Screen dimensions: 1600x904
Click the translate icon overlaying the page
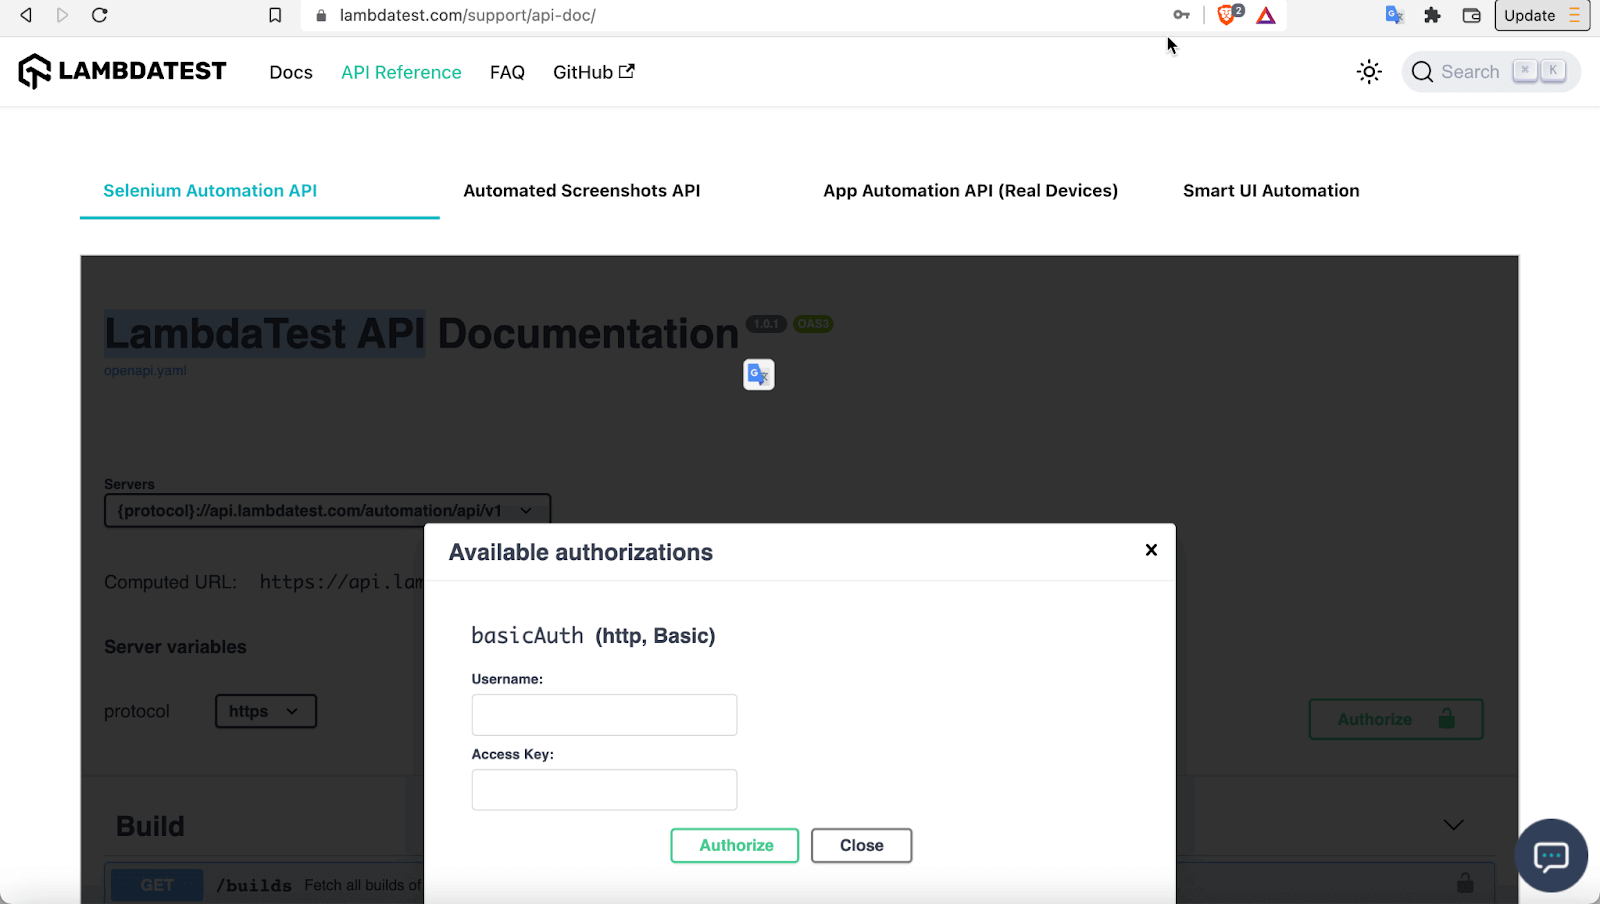pos(757,374)
